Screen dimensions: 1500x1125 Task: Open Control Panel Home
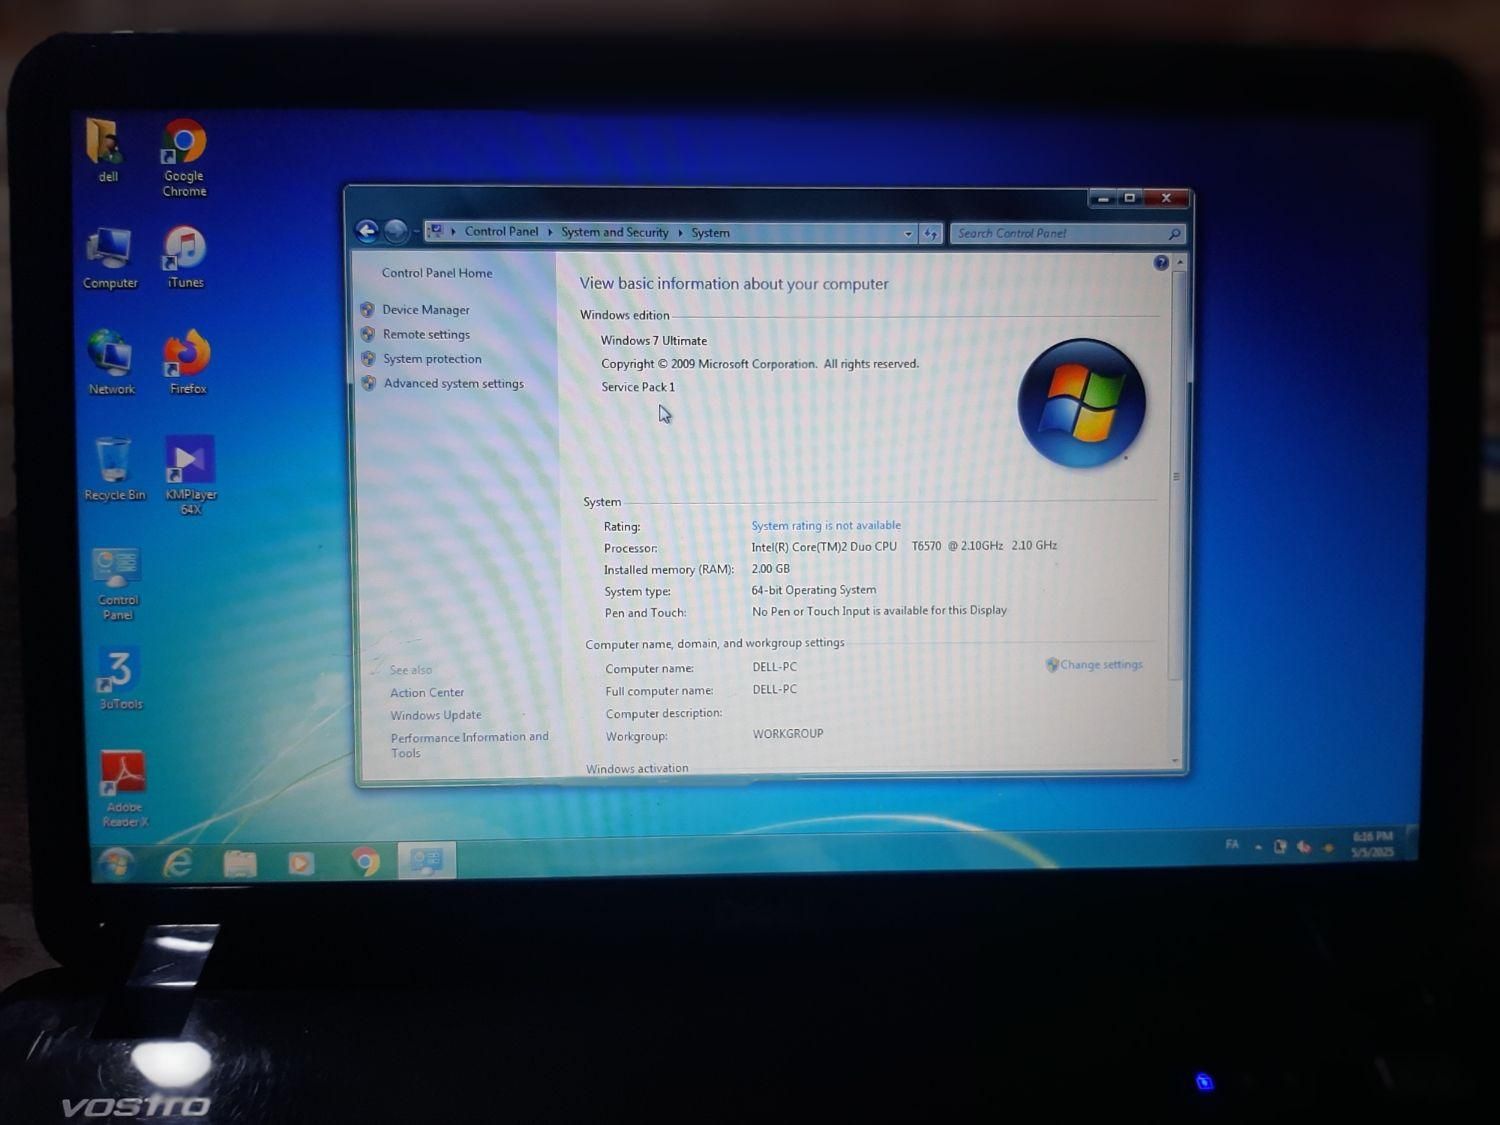437,273
